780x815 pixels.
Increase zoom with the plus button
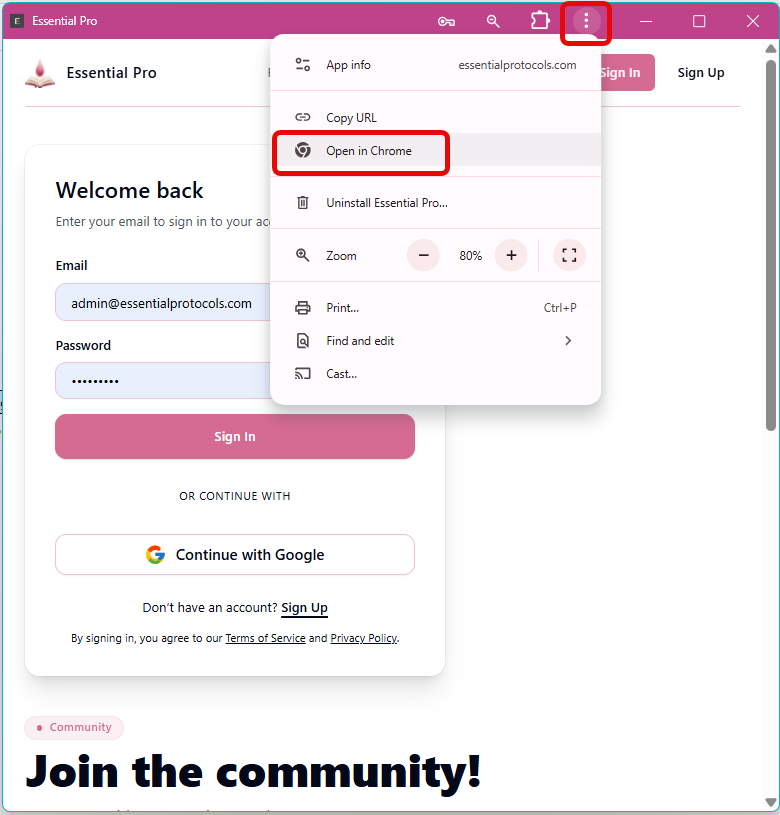click(x=511, y=255)
